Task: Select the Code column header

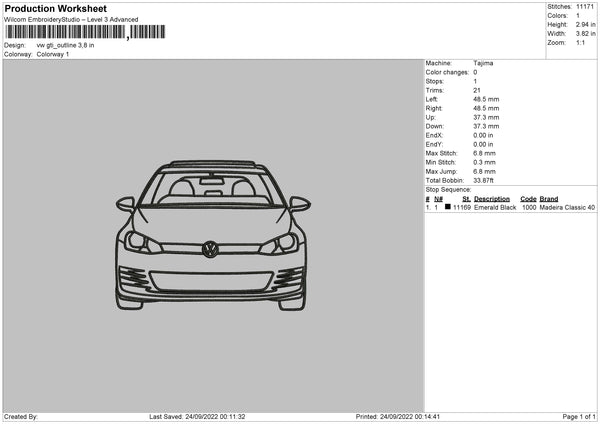Action: coord(528,199)
